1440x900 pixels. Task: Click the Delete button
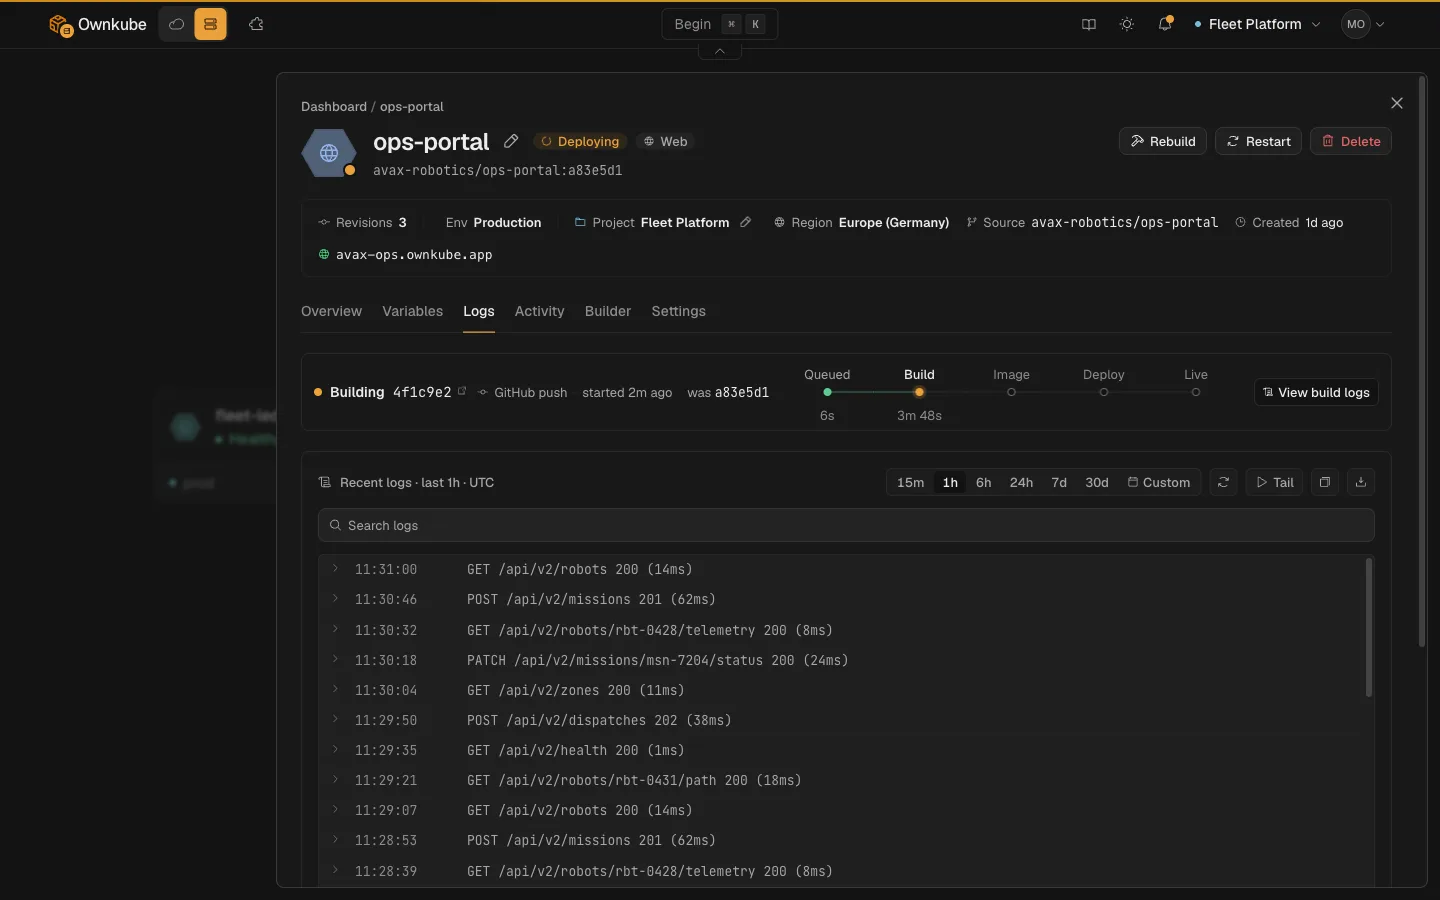tap(1351, 141)
